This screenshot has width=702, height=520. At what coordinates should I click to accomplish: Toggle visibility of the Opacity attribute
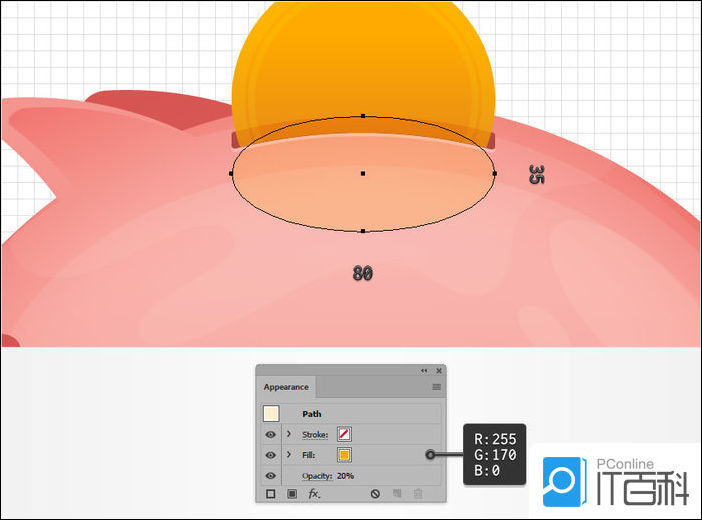[x=270, y=476]
